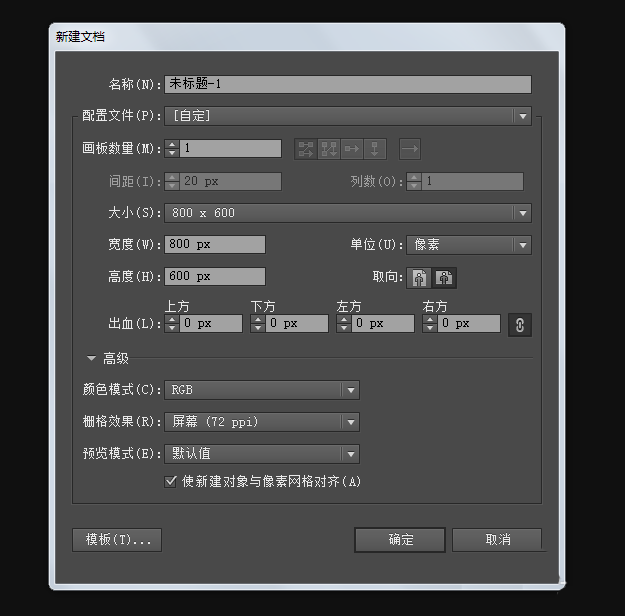Adjust the 右方 right bleed stepper
The image size is (625, 616).
pos(430,323)
